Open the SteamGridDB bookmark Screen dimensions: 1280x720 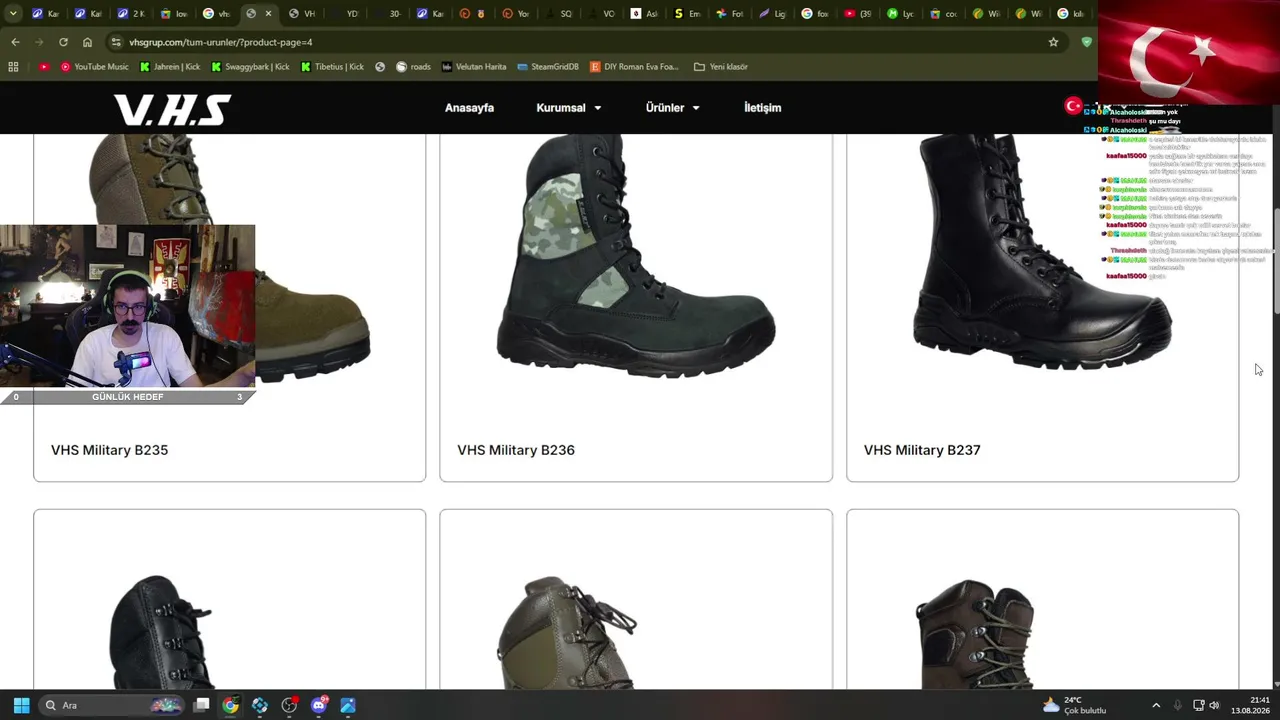click(x=547, y=67)
